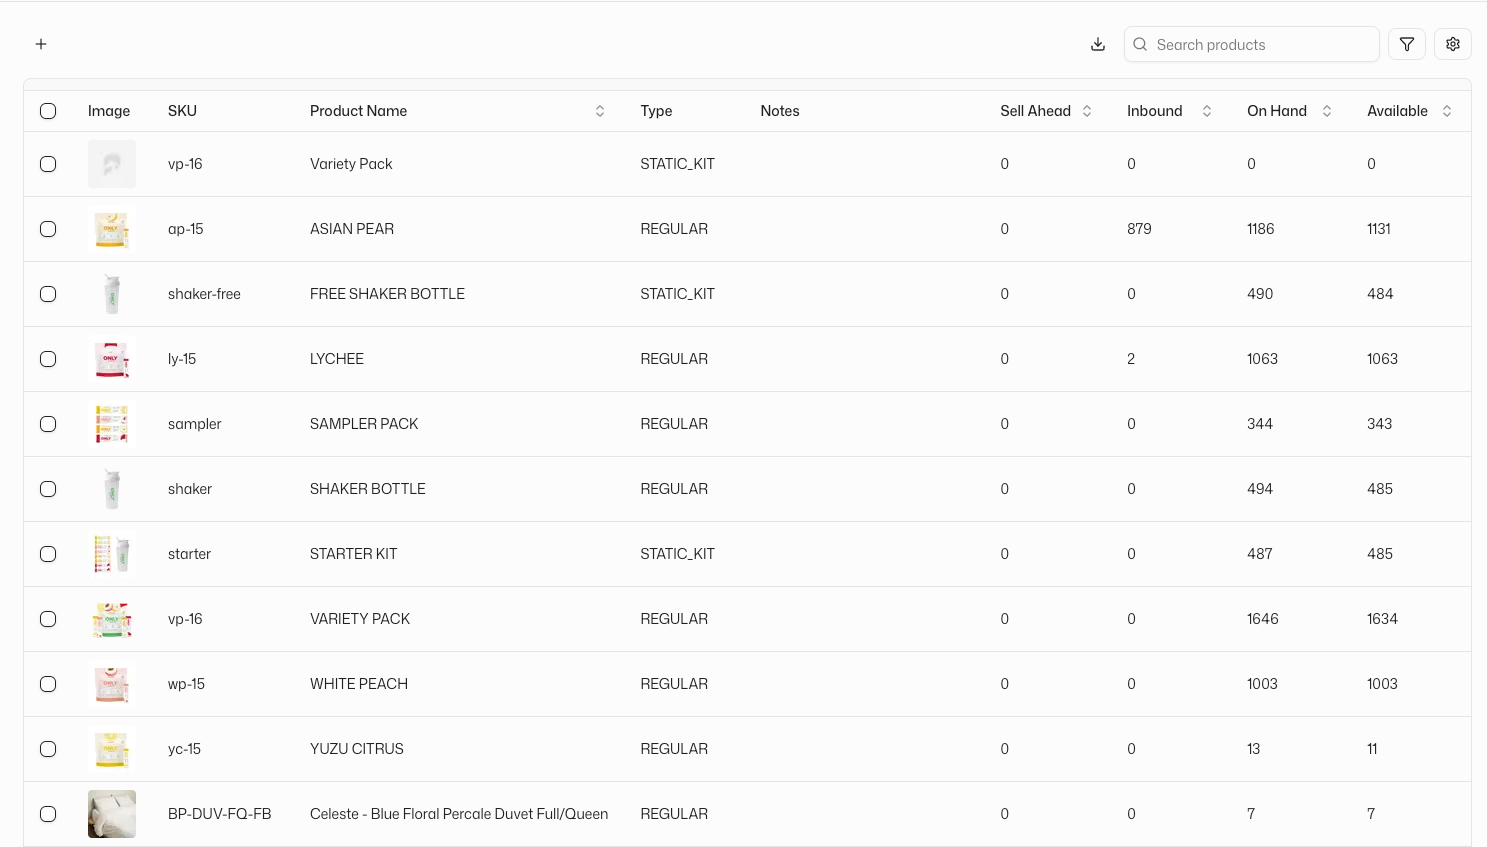Click the plus icon to add product
1487x847 pixels.
[41, 44]
